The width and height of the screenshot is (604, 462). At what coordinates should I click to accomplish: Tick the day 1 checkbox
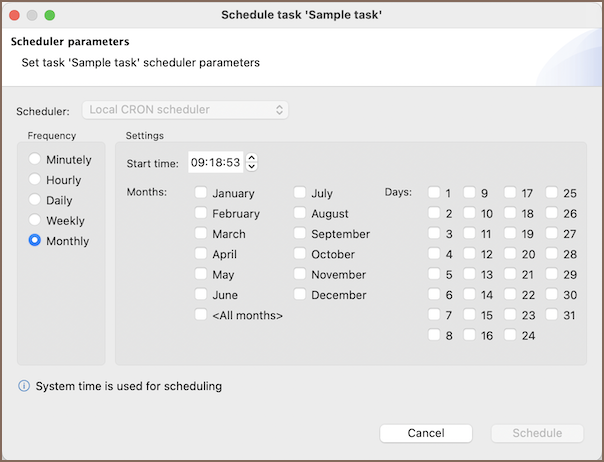click(434, 193)
